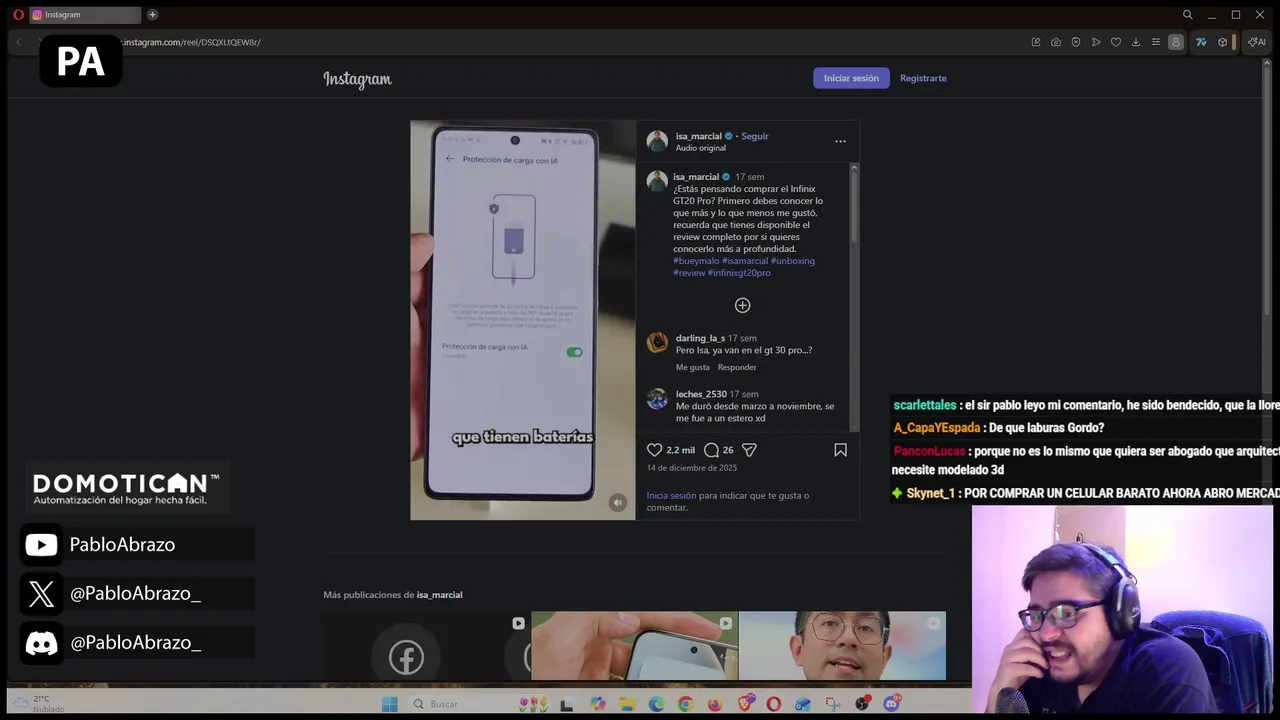Open the man with glasses thumbnail
Viewport: 1280px width, 720px height.
point(842,646)
